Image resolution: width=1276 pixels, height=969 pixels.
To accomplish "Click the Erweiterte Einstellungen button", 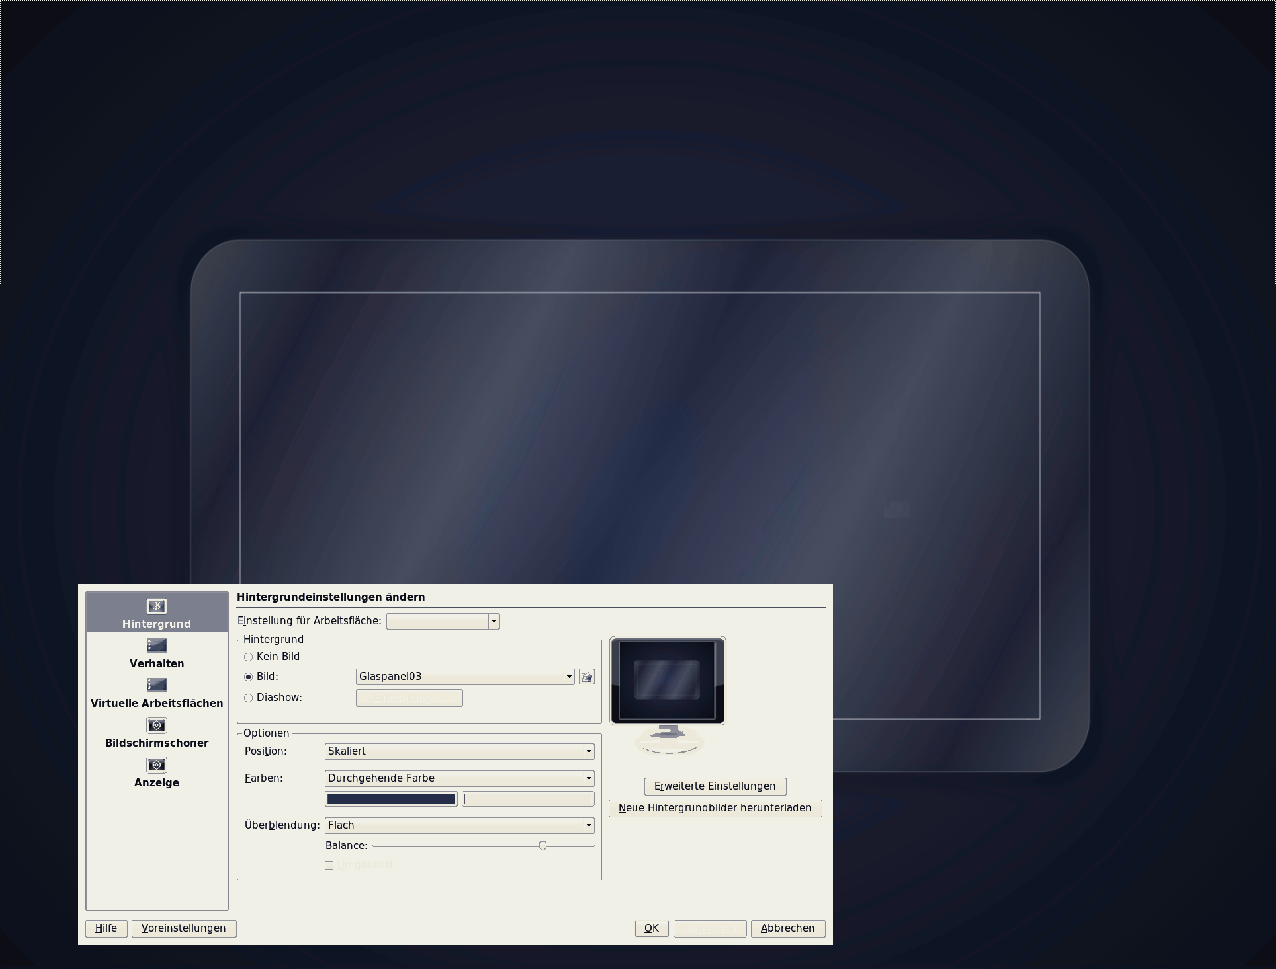I will pos(715,786).
